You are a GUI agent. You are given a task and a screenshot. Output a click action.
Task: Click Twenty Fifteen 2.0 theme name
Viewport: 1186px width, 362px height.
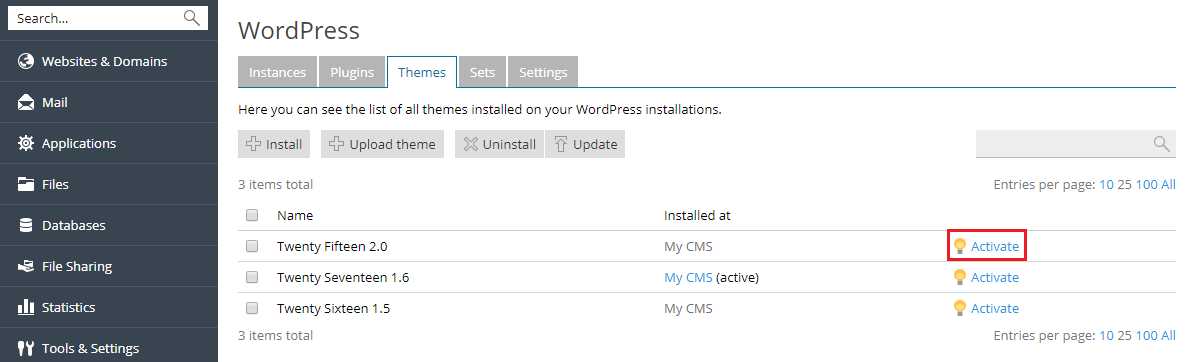pos(333,246)
